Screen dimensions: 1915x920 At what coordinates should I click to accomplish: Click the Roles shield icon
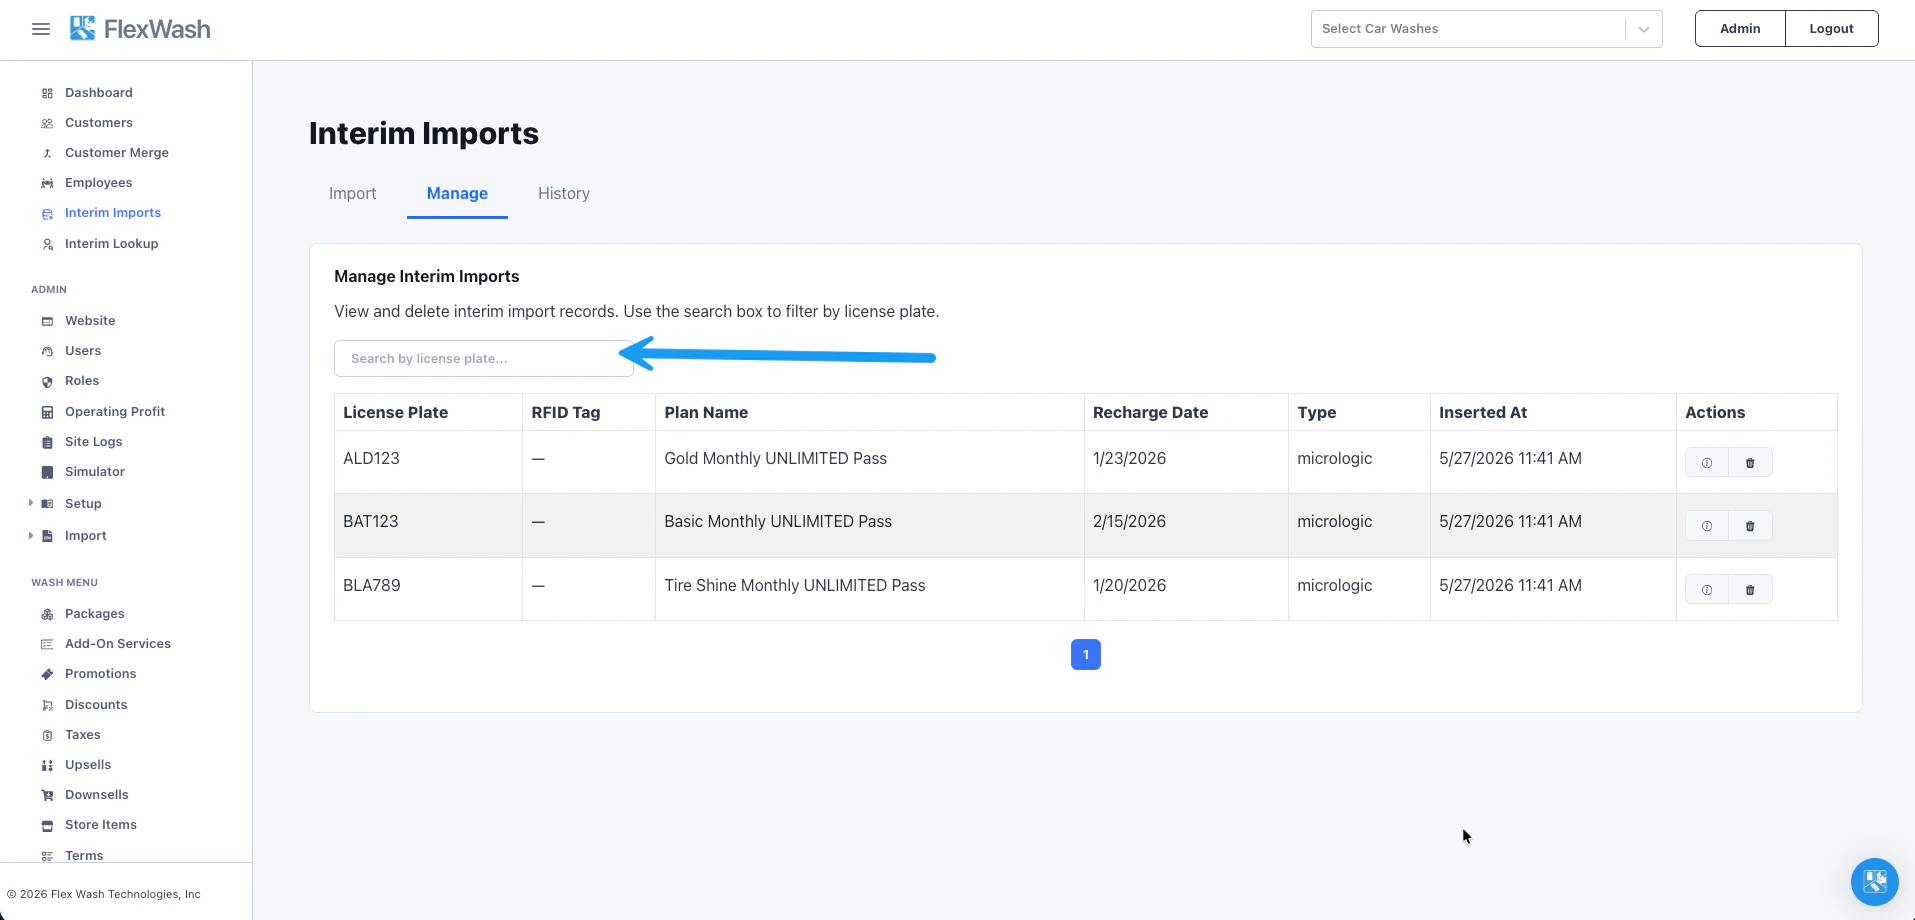[47, 381]
